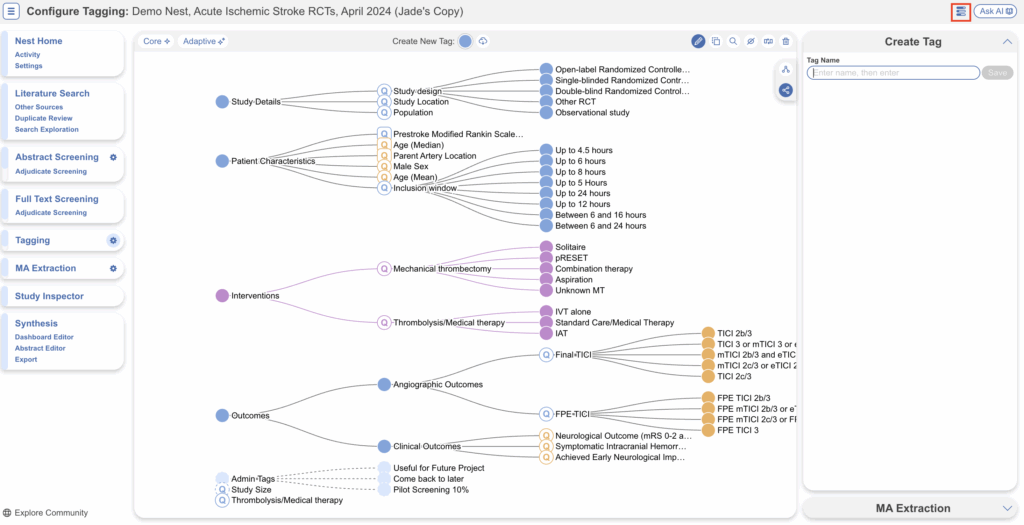Click the trash delete icon in toolbar
This screenshot has height=525, width=1024.
click(785, 41)
